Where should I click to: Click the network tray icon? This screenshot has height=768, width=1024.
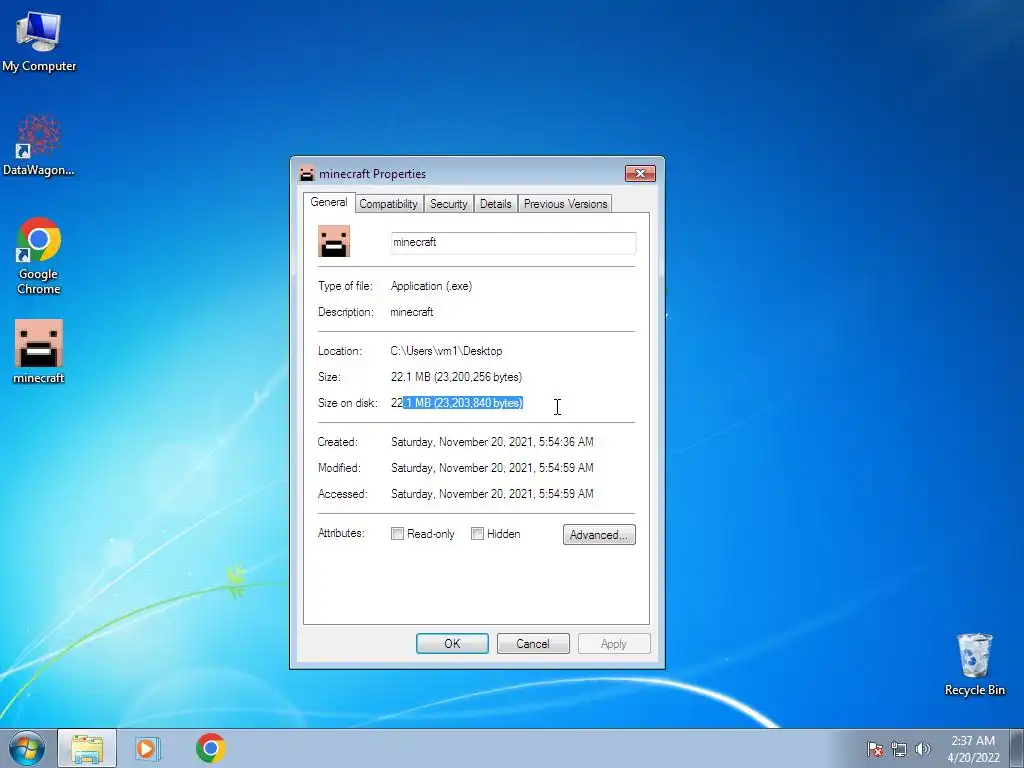(x=899, y=749)
